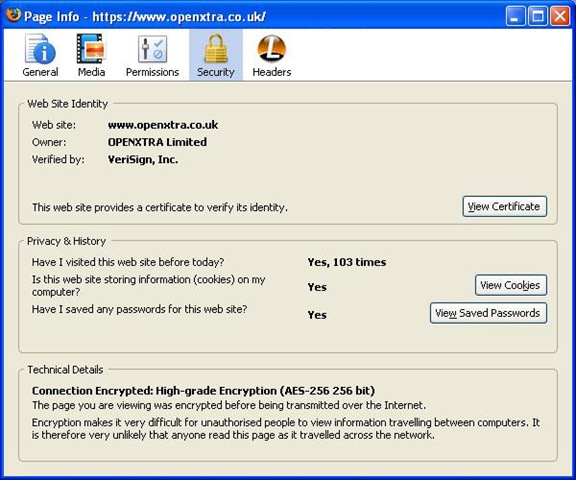Switch to the General tab label
Image resolution: width=576 pixels, height=480 pixels.
pyautogui.click(x=40, y=72)
